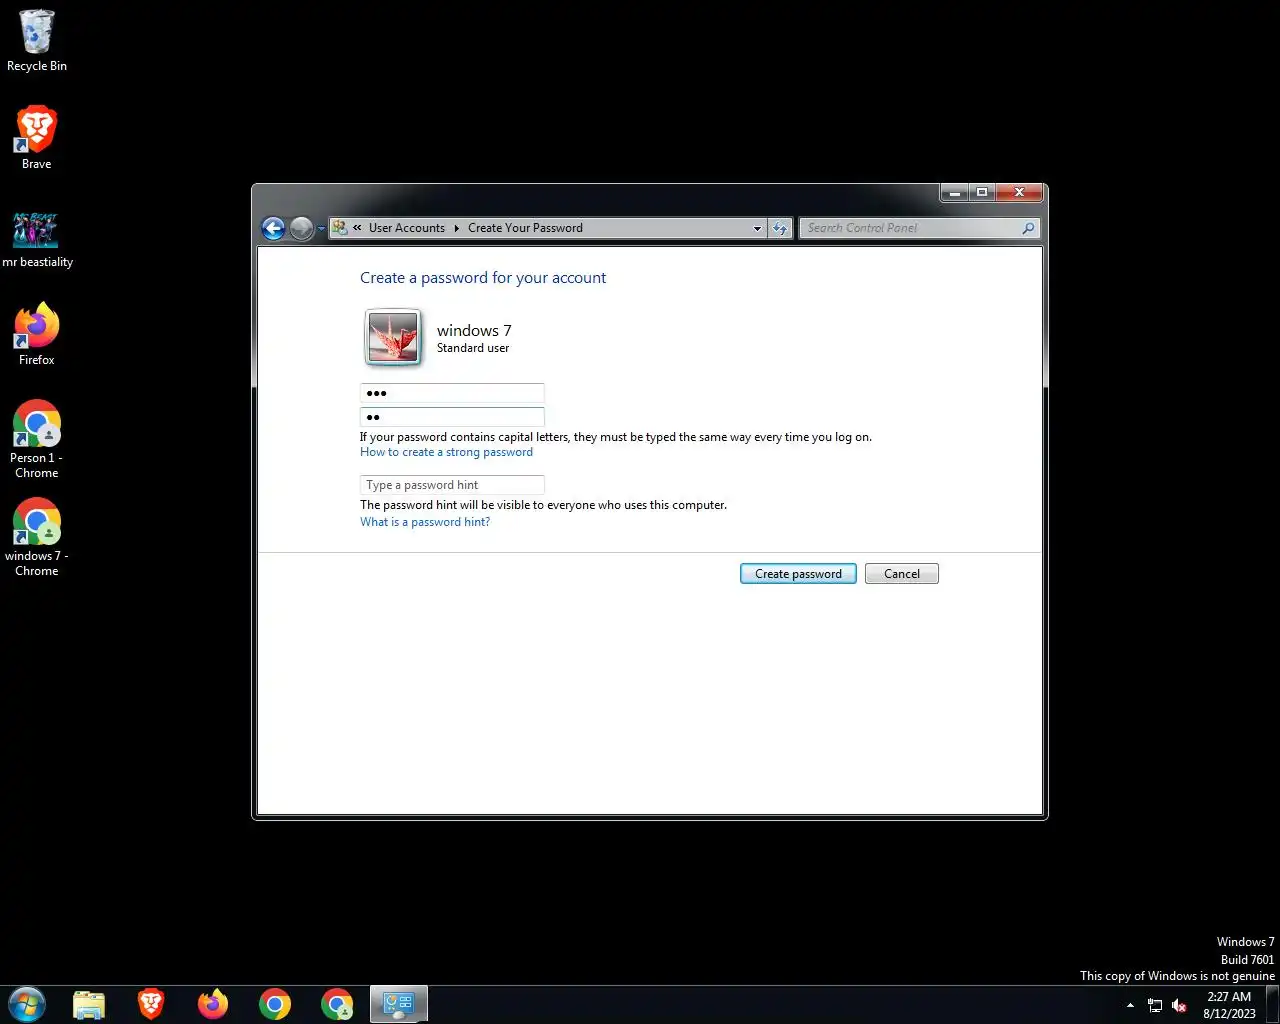Focus the confirm password field

[x=452, y=417]
